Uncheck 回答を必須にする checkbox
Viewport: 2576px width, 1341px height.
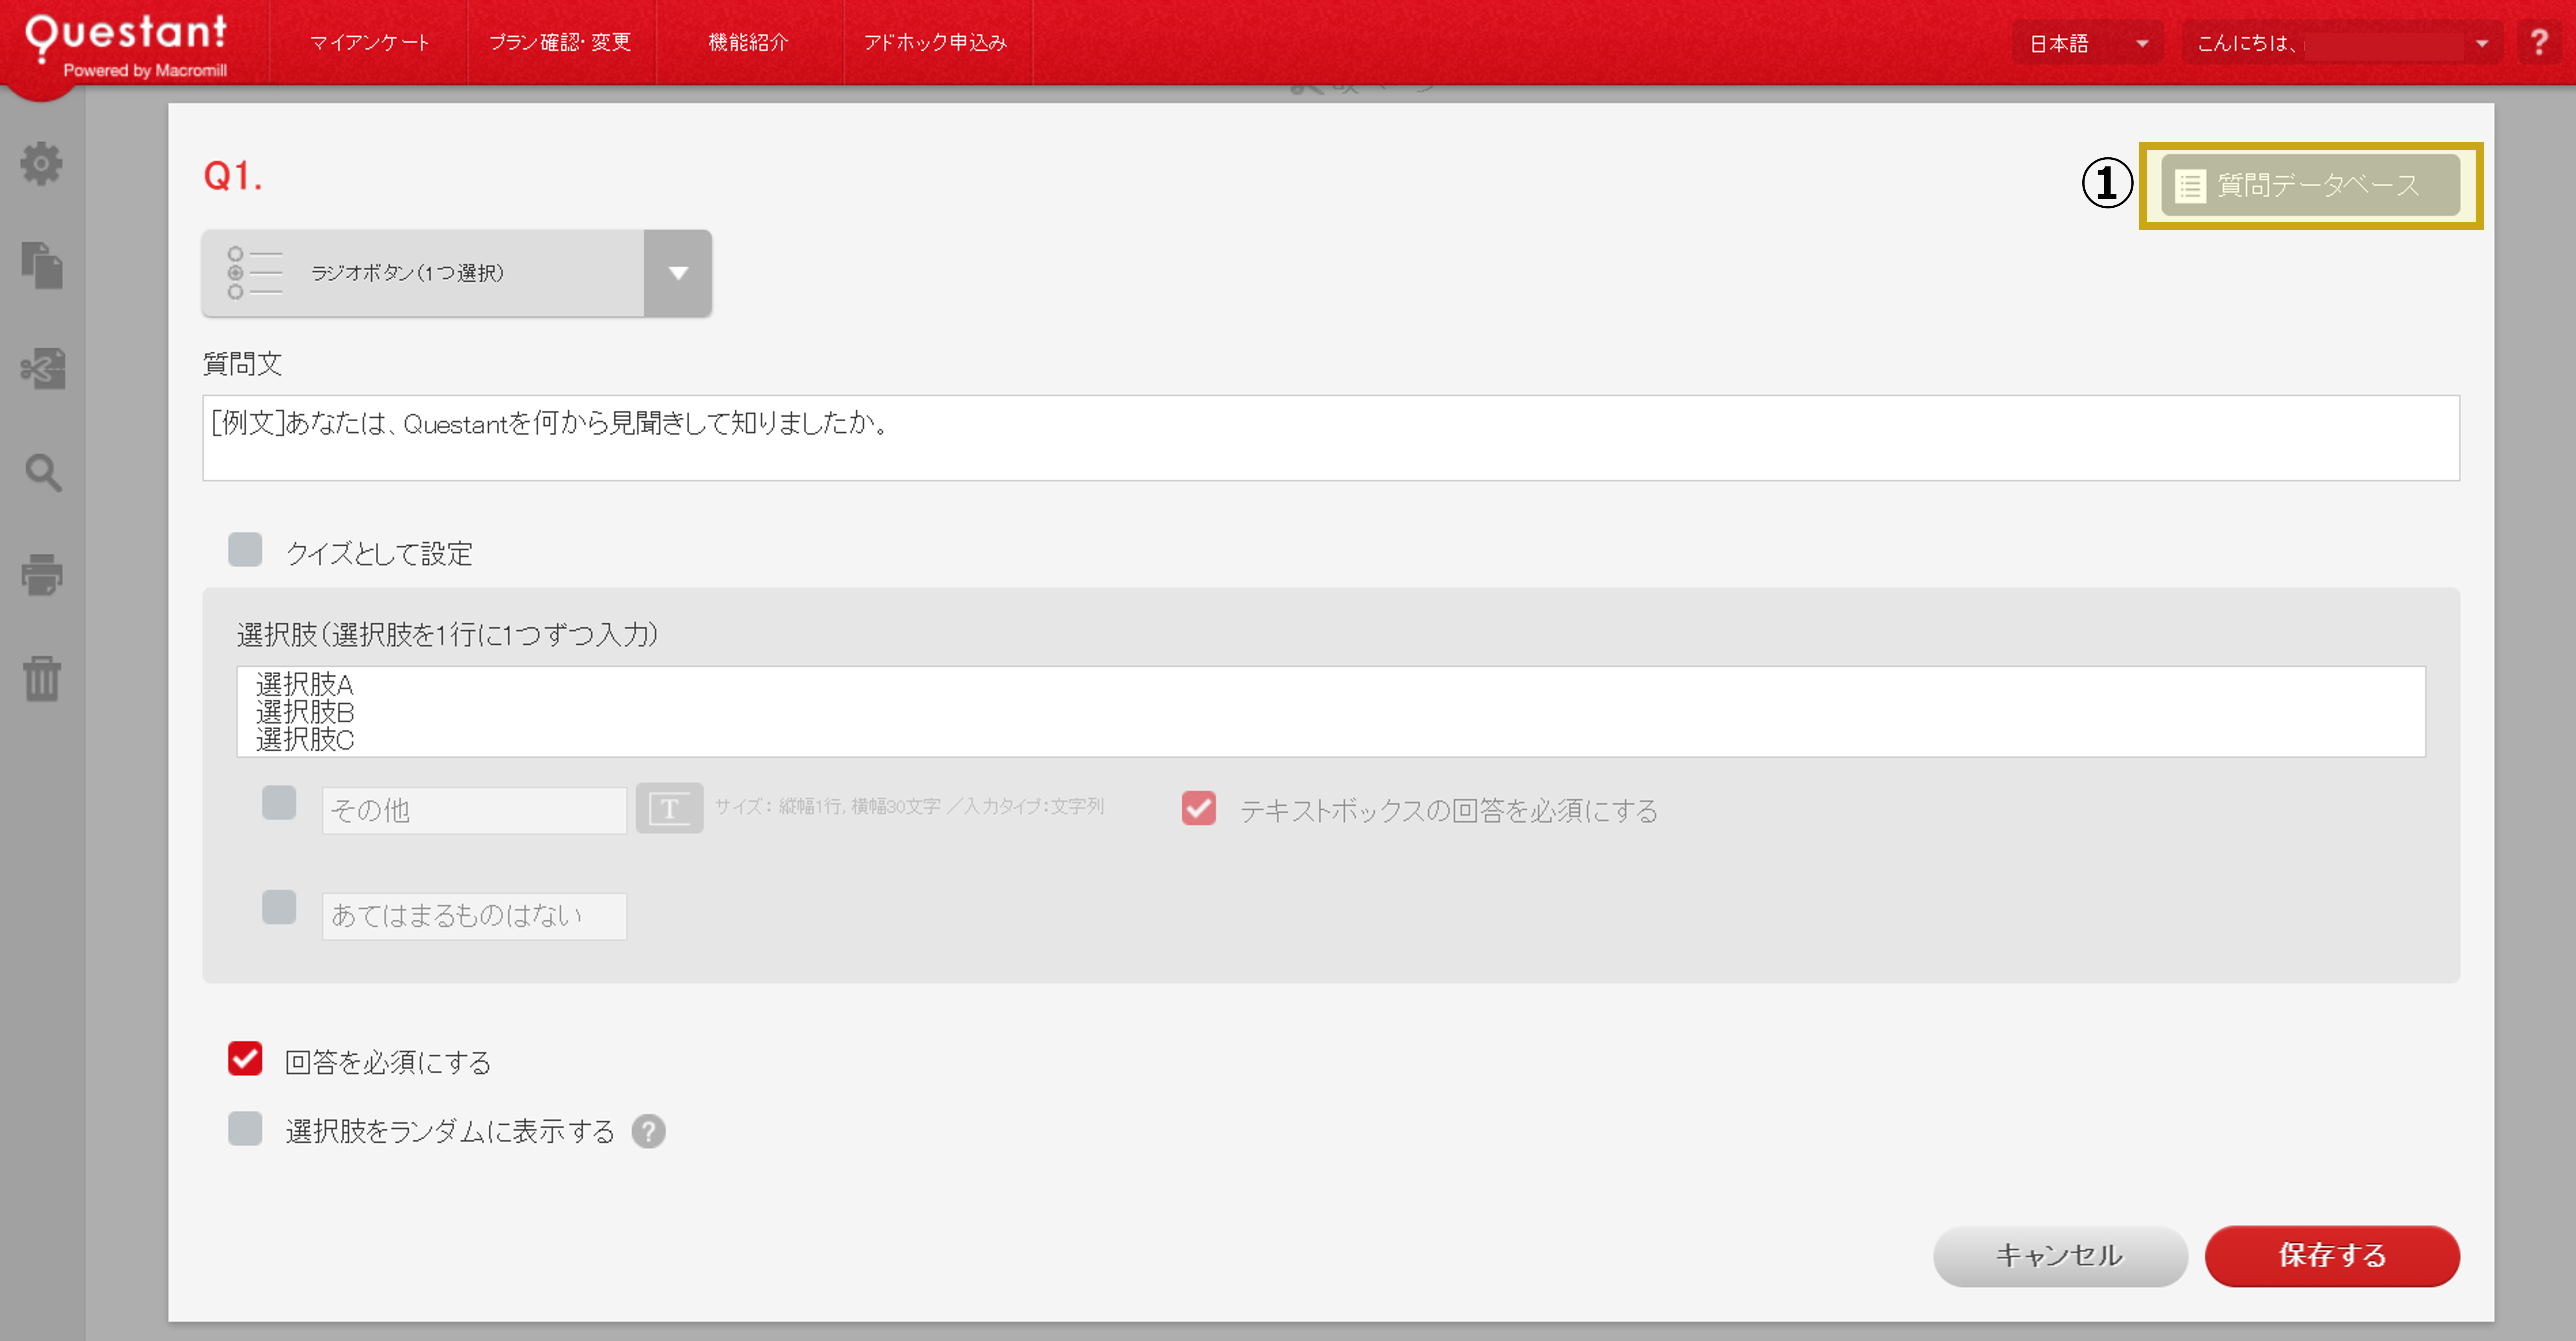click(x=245, y=1058)
